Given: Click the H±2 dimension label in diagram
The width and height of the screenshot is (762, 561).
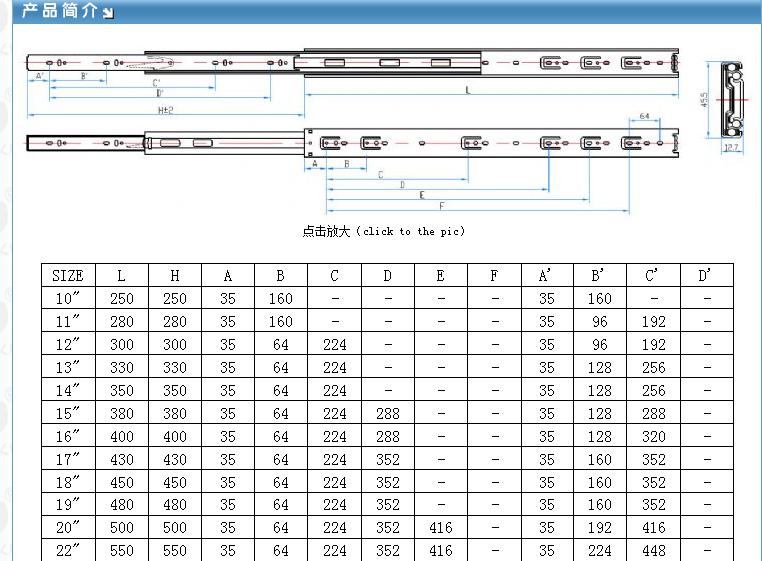Looking at the screenshot, I should coord(166,110).
